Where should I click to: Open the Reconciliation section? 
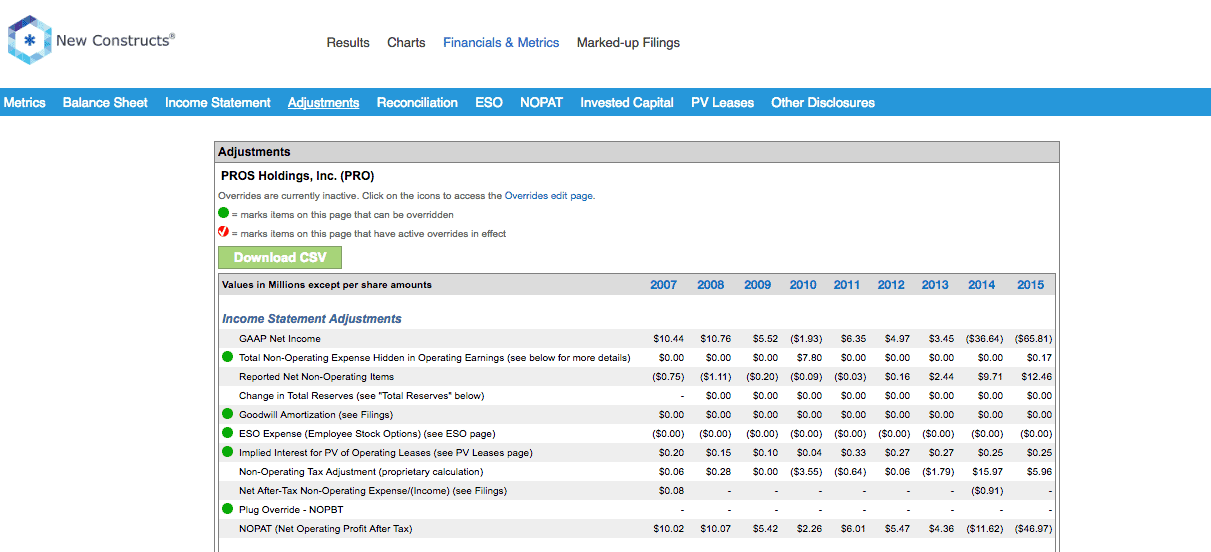click(x=417, y=102)
